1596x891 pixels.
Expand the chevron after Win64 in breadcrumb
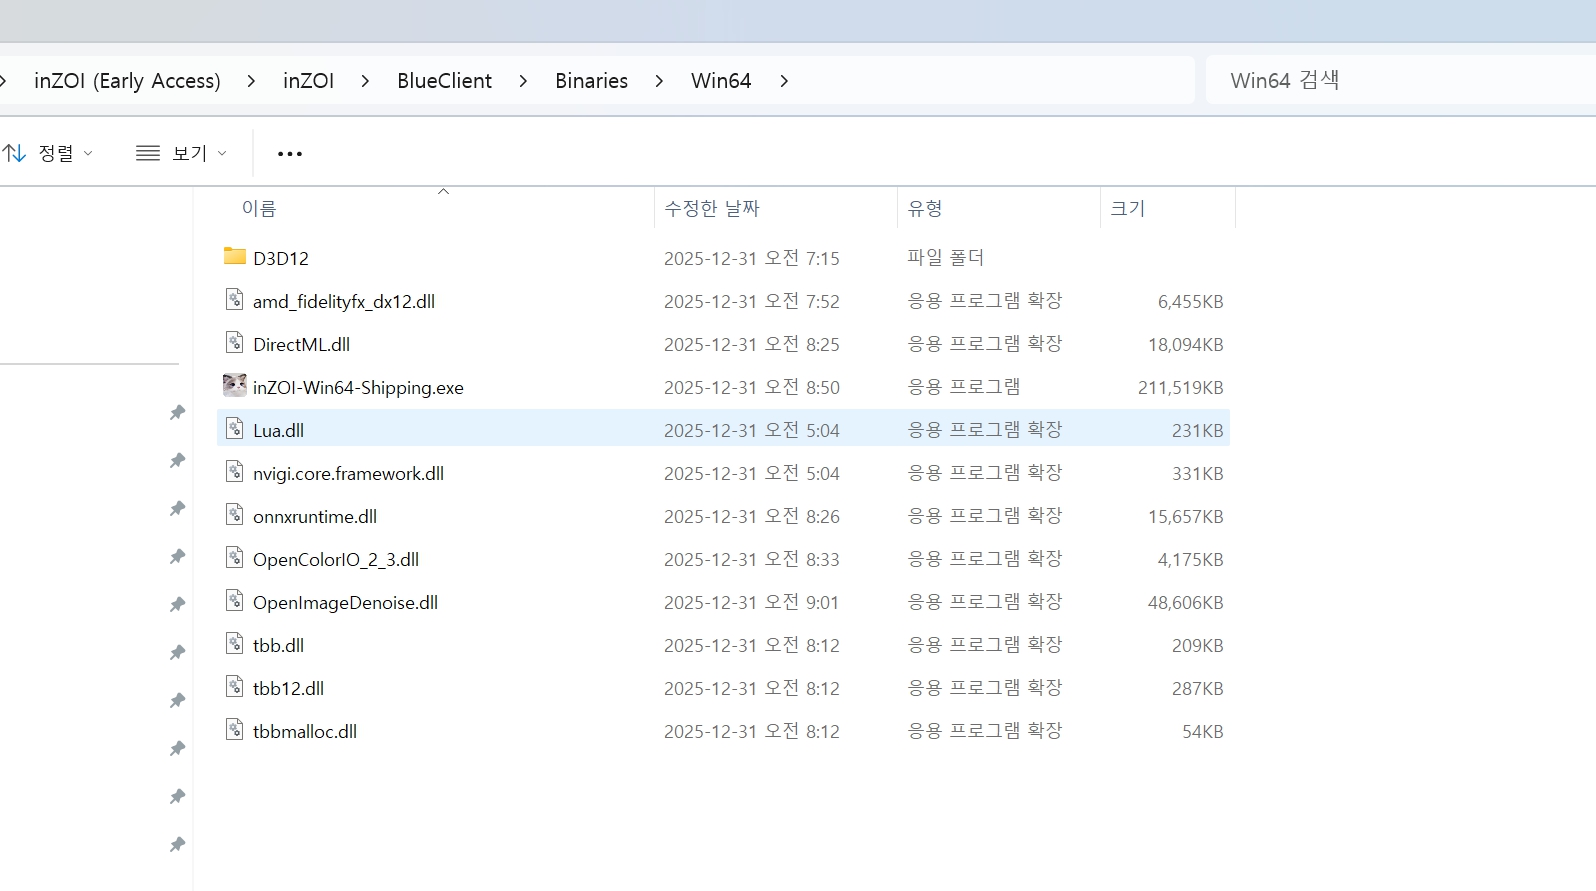point(784,81)
